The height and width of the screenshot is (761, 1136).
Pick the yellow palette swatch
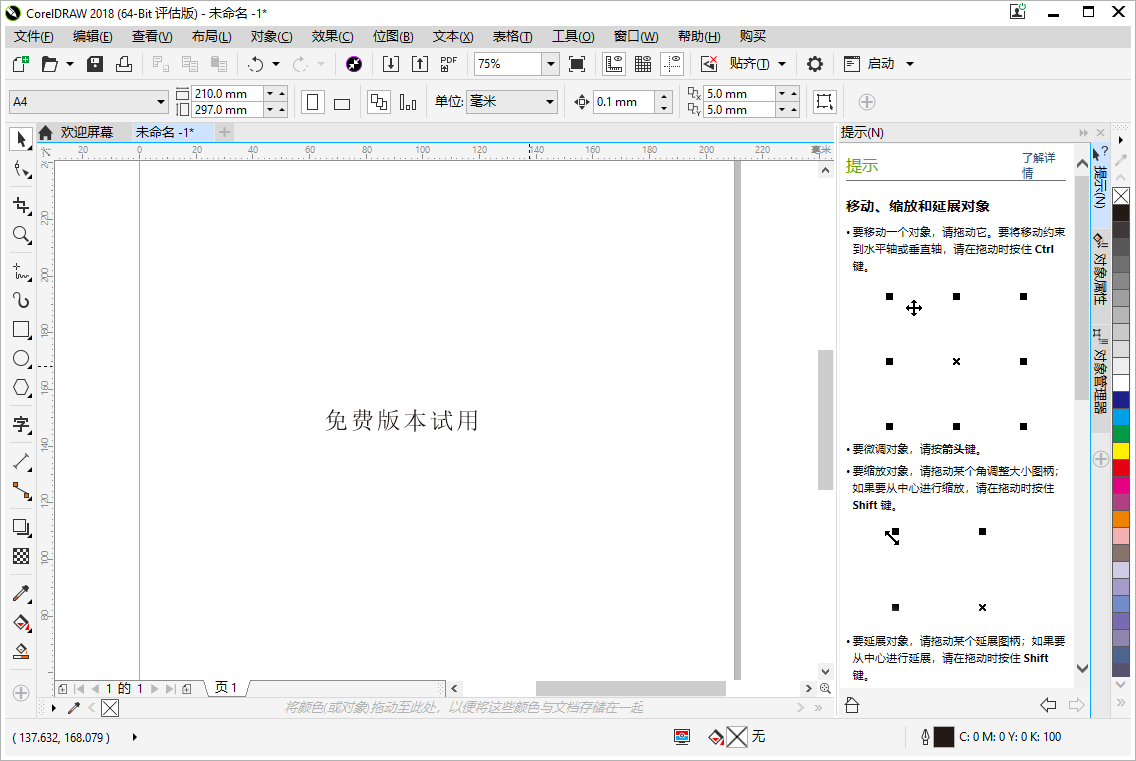pyautogui.click(x=1121, y=451)
